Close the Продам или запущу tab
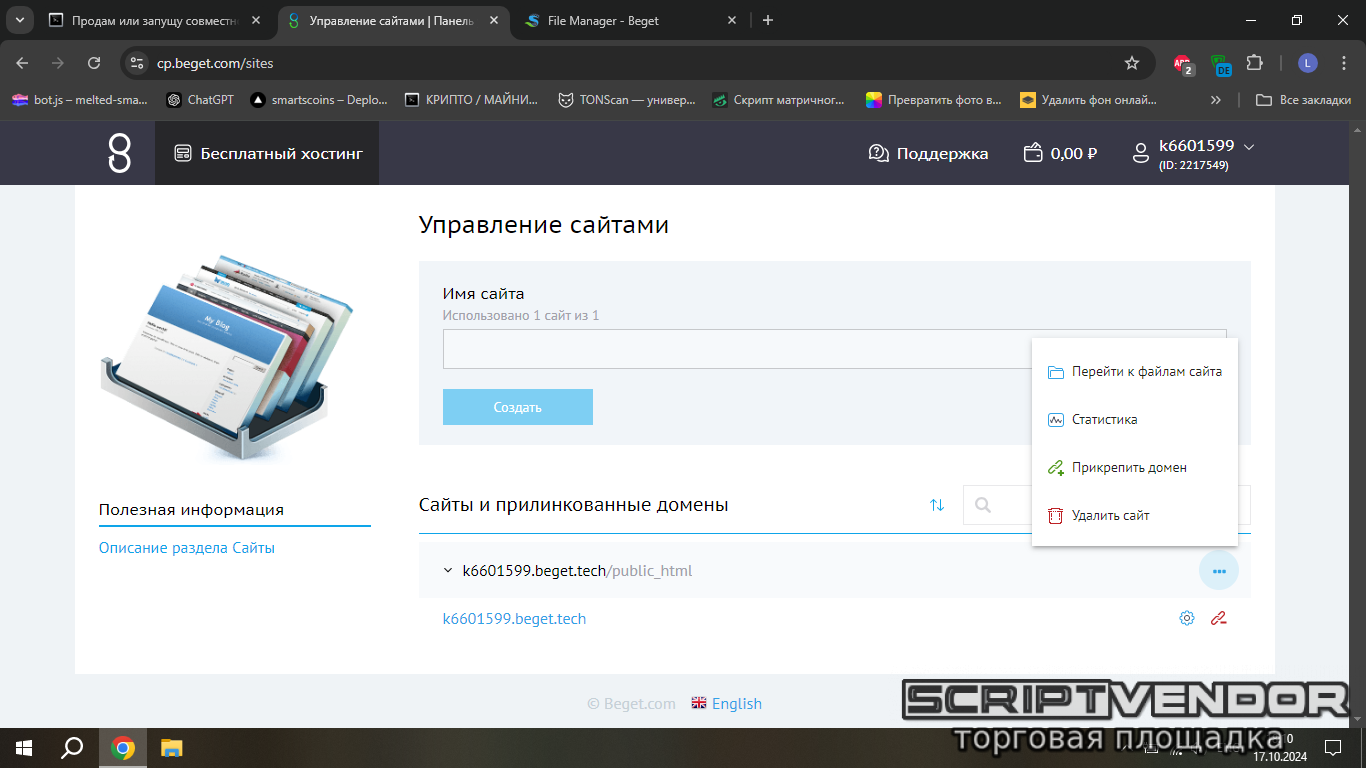 255,20
